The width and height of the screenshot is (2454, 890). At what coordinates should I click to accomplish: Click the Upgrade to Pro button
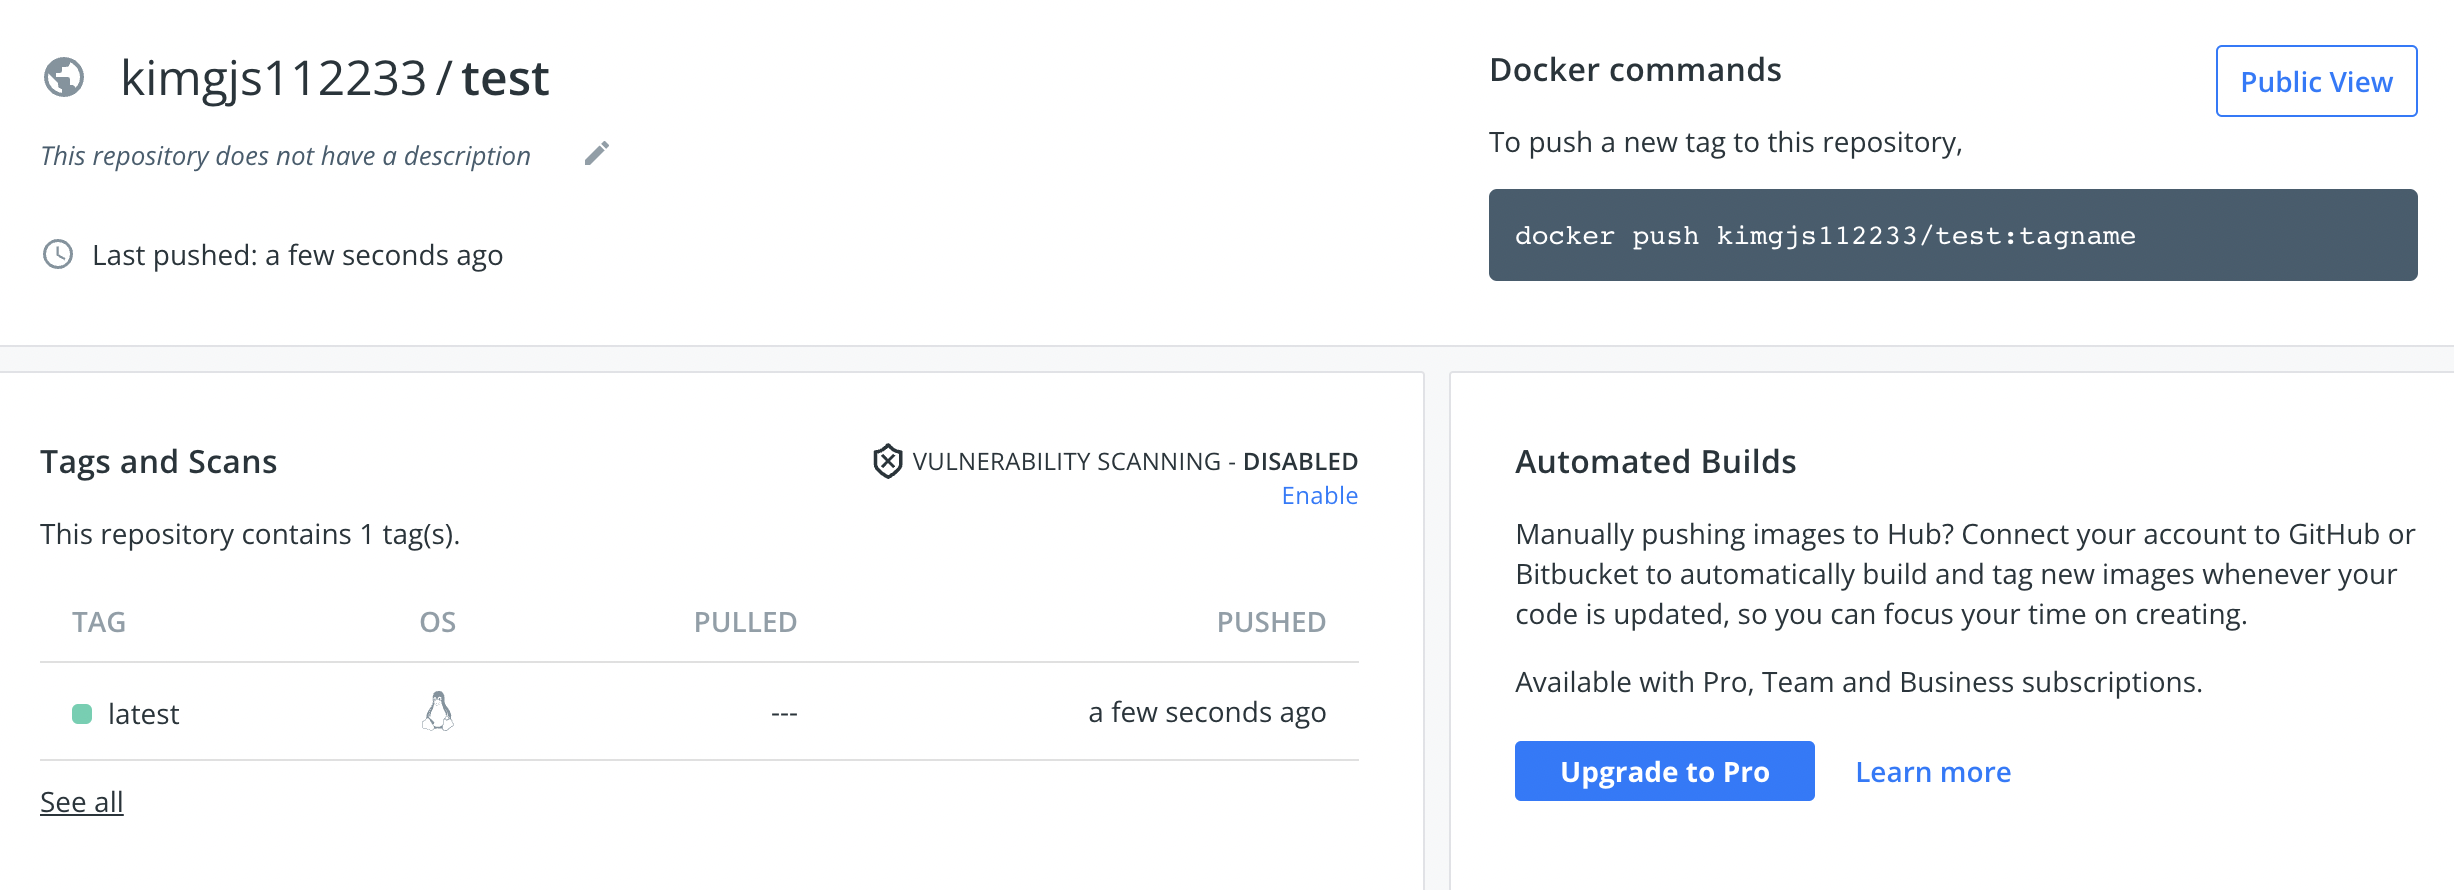pyautogui.click(x=1664, y=771)
